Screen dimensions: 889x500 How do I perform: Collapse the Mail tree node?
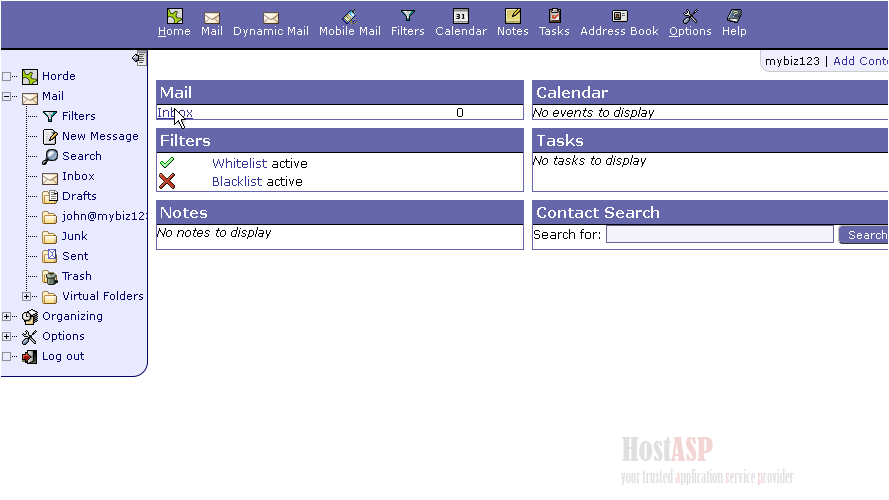[x=7, y=97]
